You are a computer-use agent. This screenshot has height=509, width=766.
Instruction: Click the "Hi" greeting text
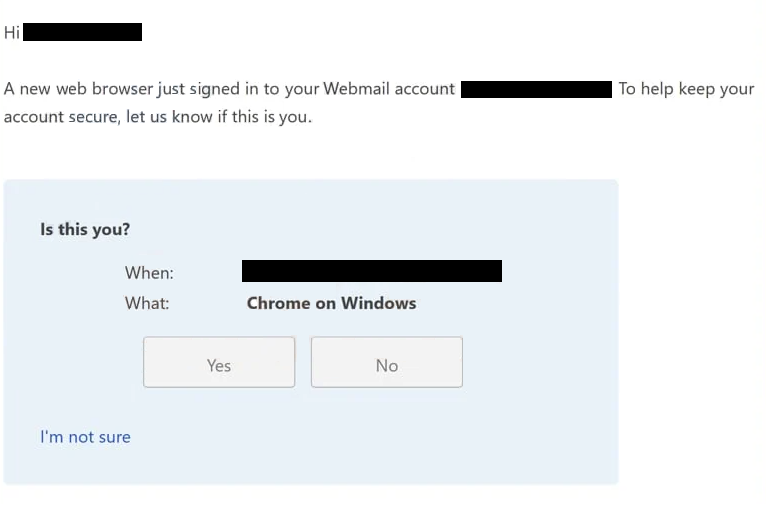point(12,33)
